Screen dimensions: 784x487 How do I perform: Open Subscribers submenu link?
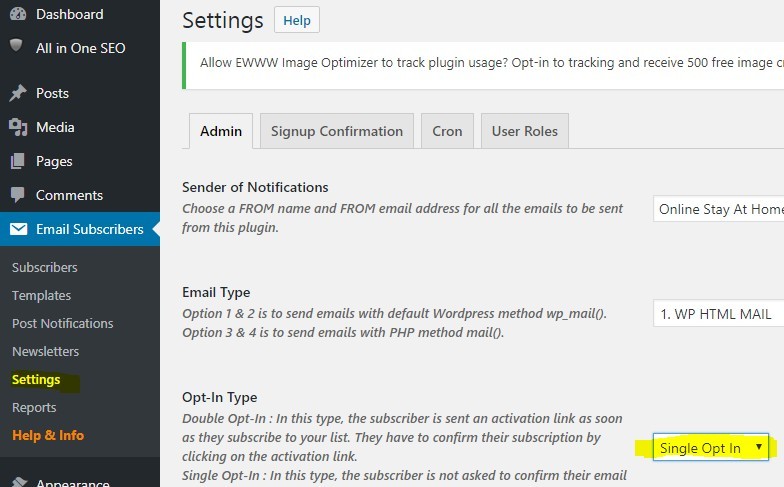(44, 268)
